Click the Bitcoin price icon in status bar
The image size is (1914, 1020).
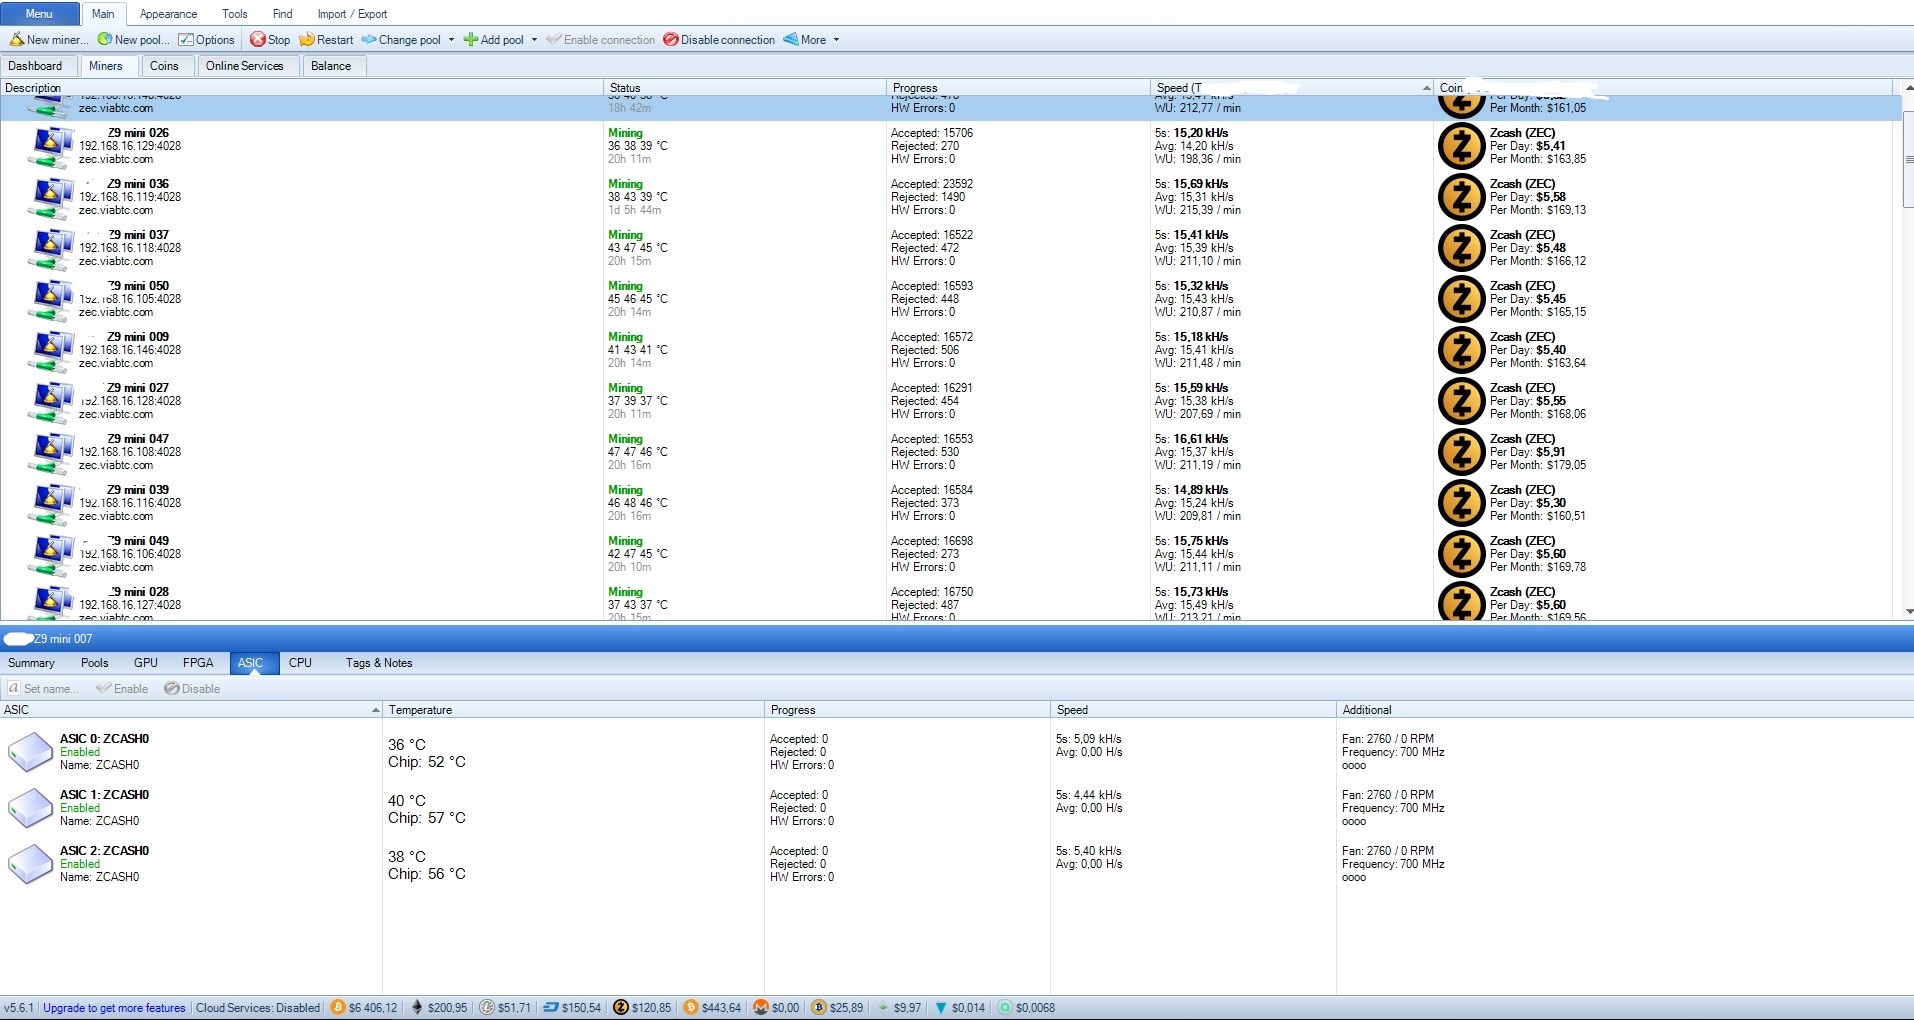coord(338,1008)
